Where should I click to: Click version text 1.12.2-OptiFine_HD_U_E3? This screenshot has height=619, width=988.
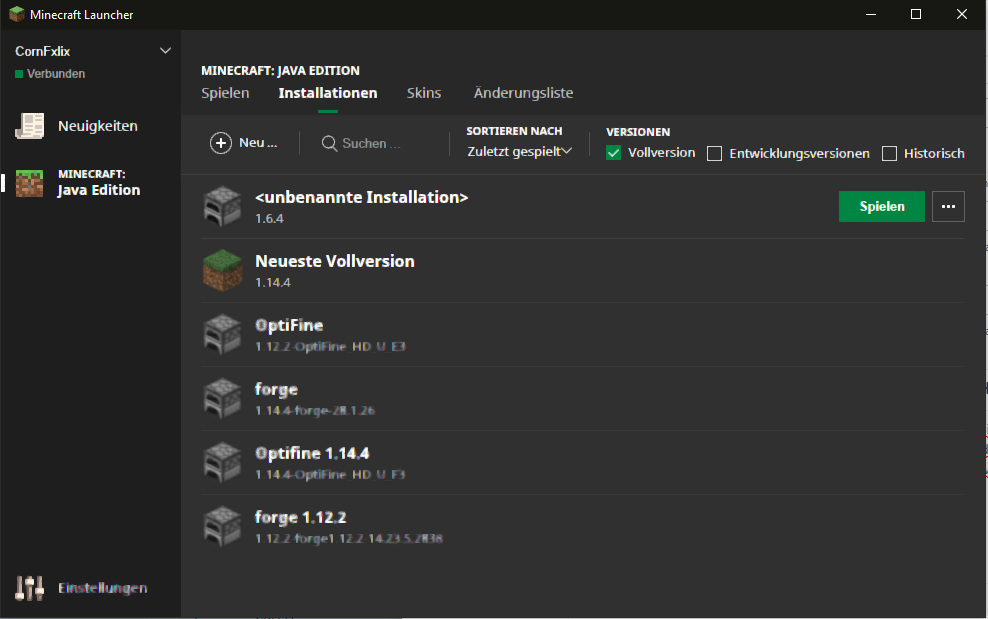click(x=330, y=347)
